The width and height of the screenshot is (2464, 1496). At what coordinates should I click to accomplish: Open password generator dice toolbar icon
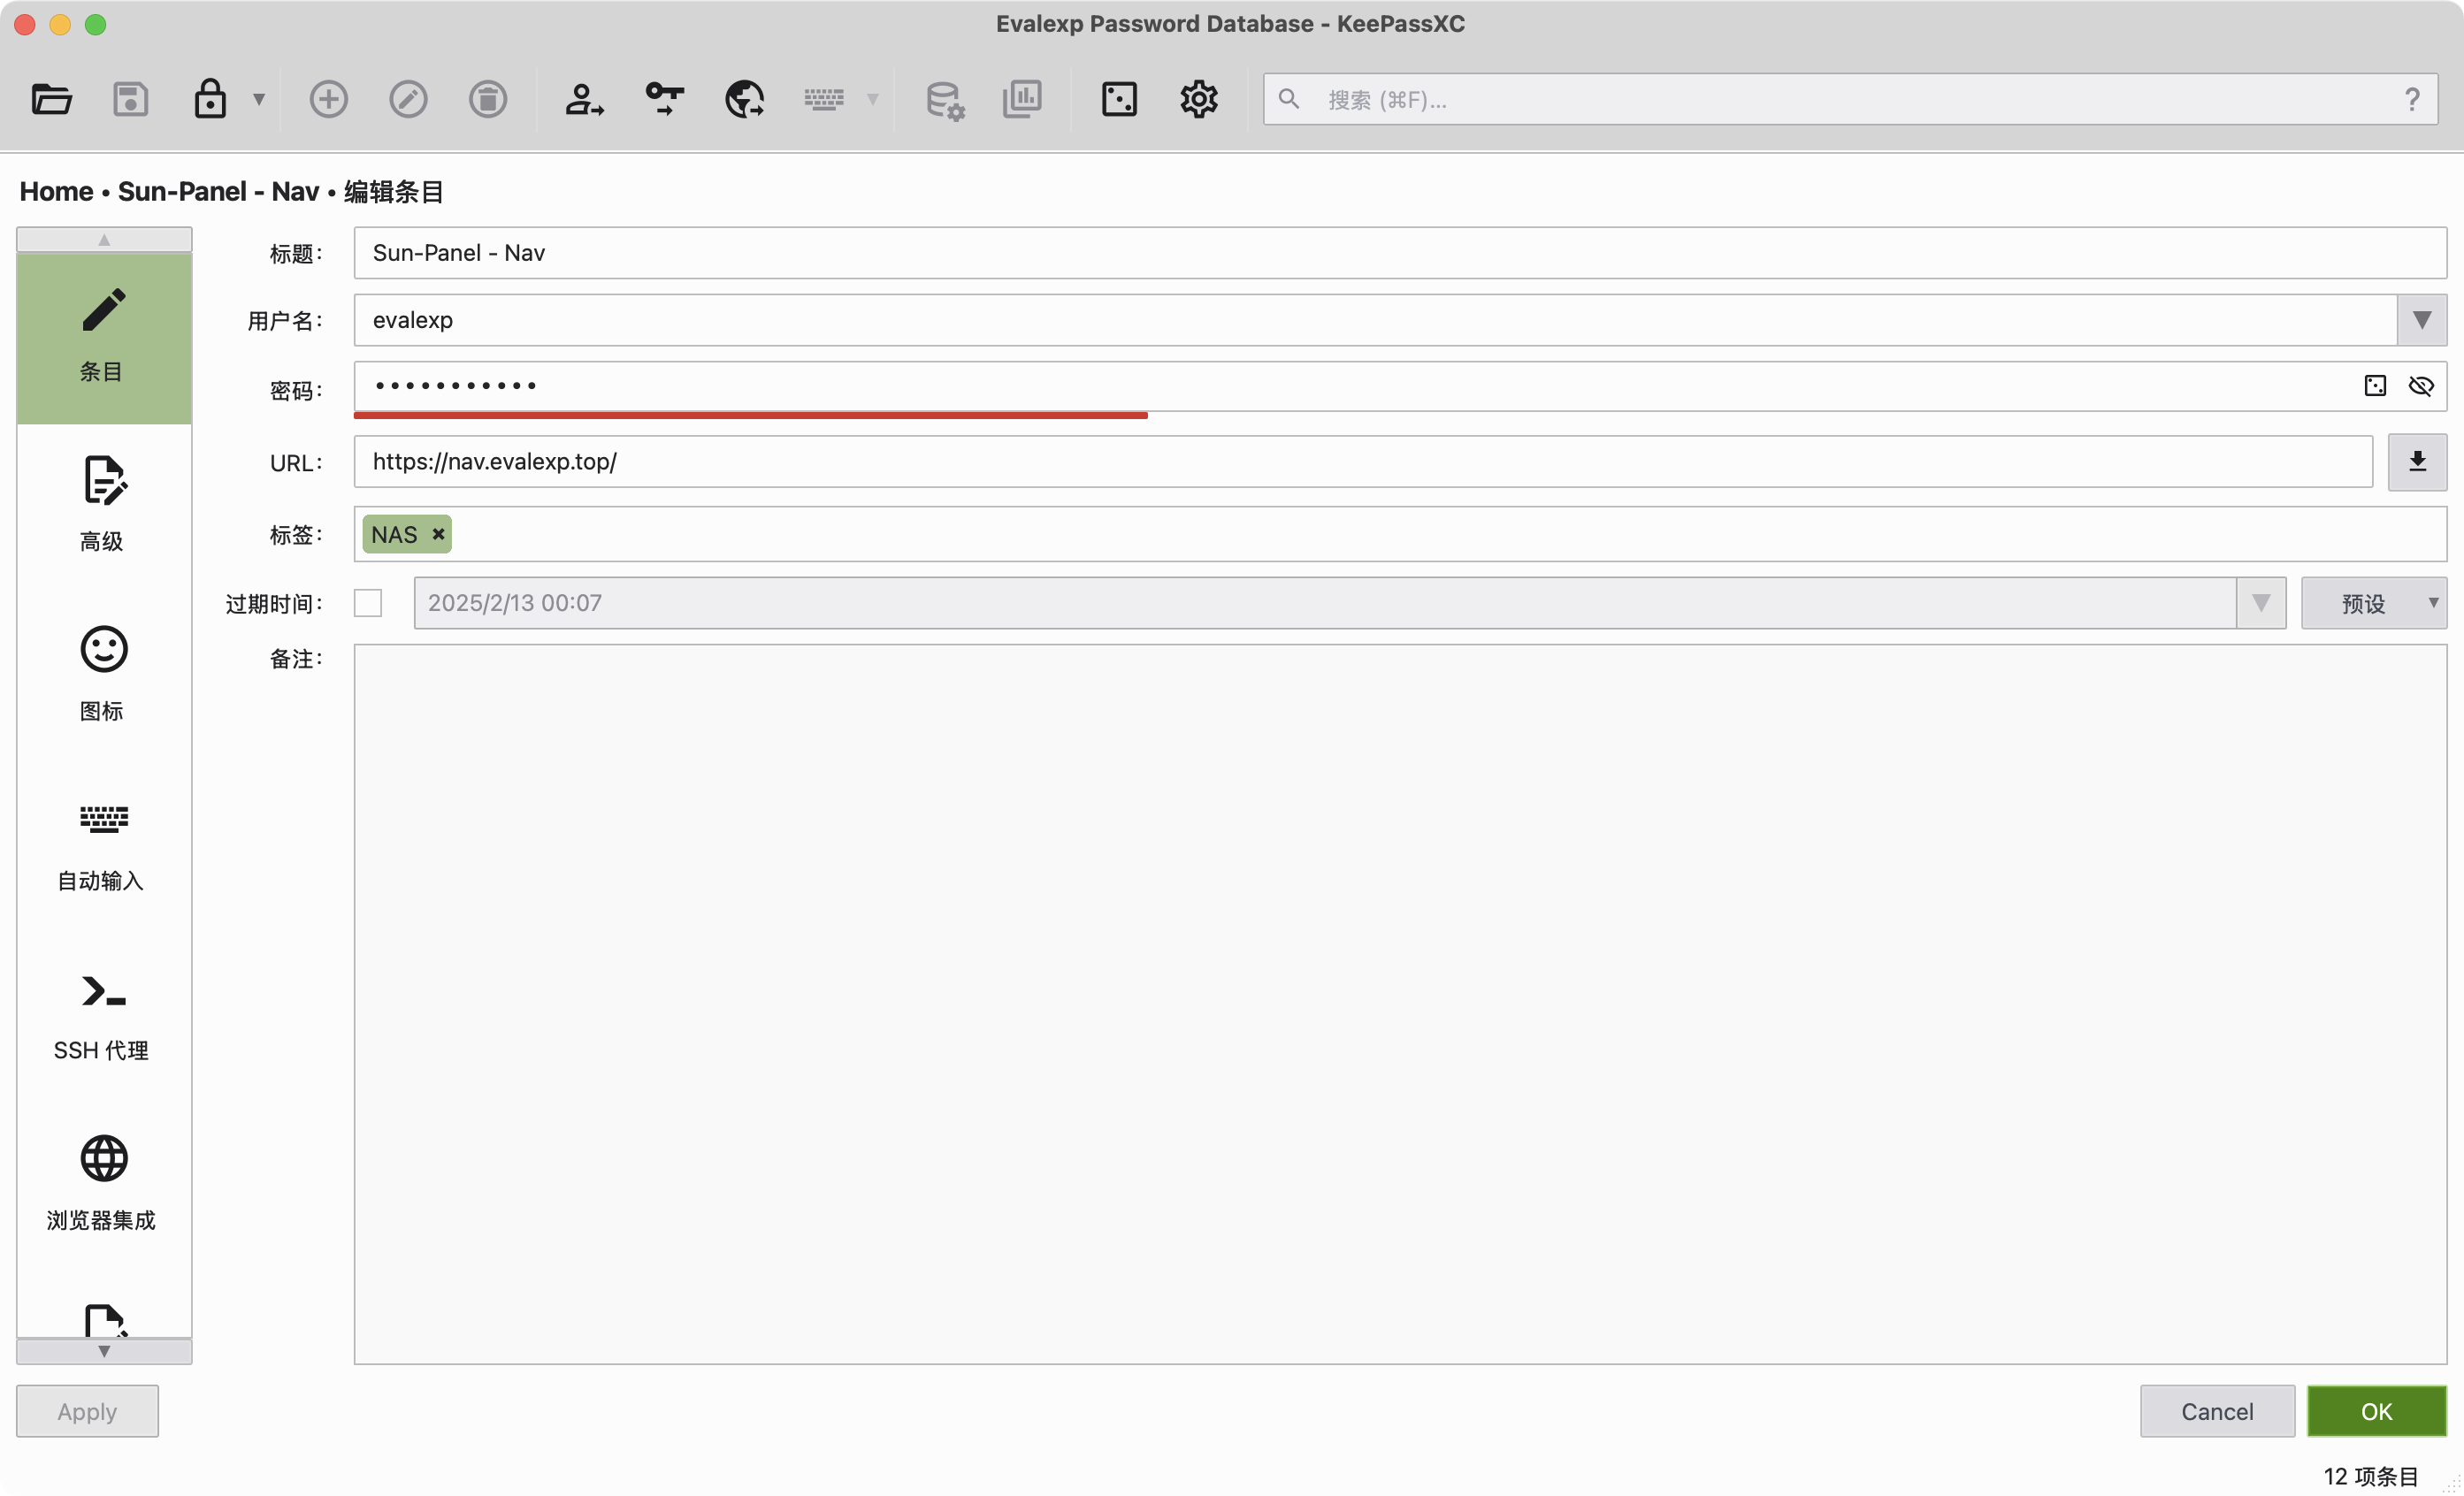point(1119,99)
